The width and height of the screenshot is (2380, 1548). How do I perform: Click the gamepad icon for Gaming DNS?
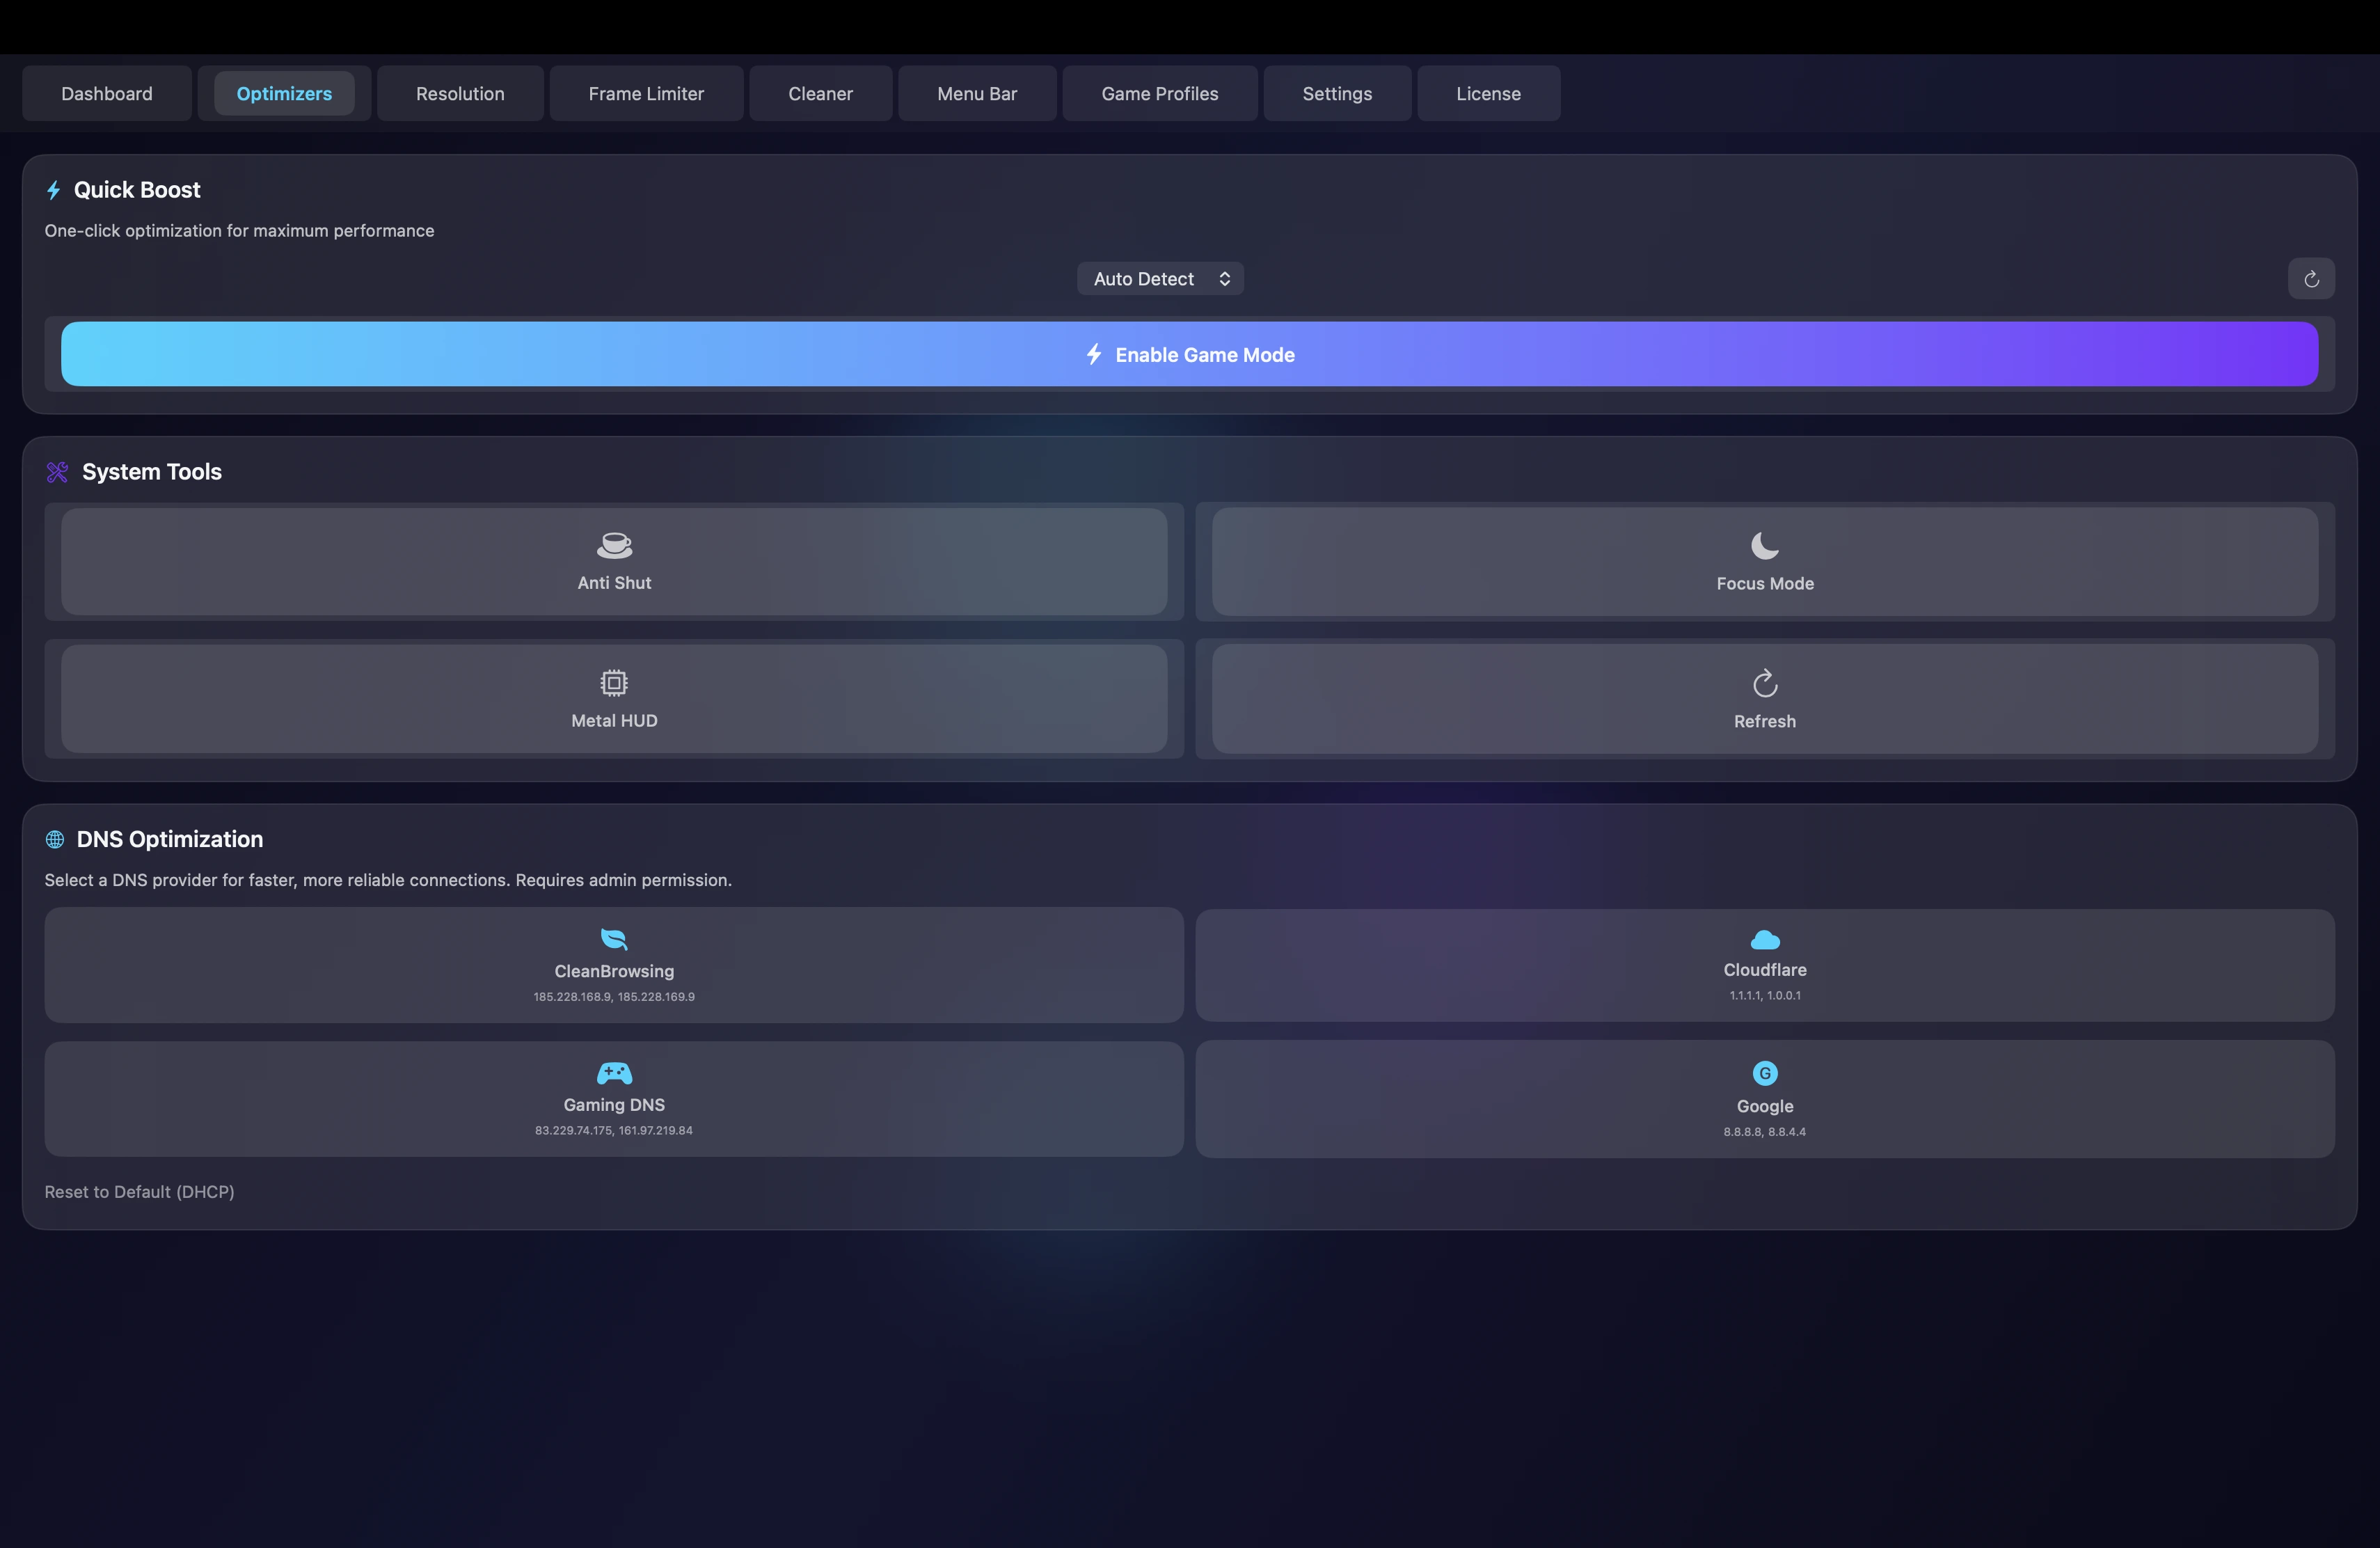pos(614,1073)
